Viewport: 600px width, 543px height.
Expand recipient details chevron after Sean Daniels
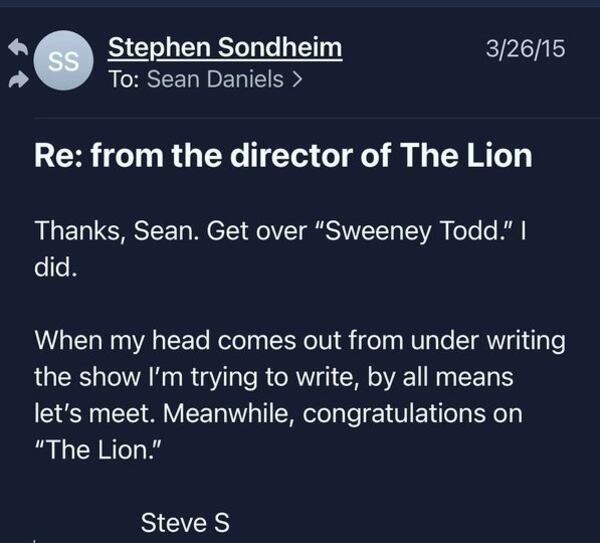pos(297,80)
